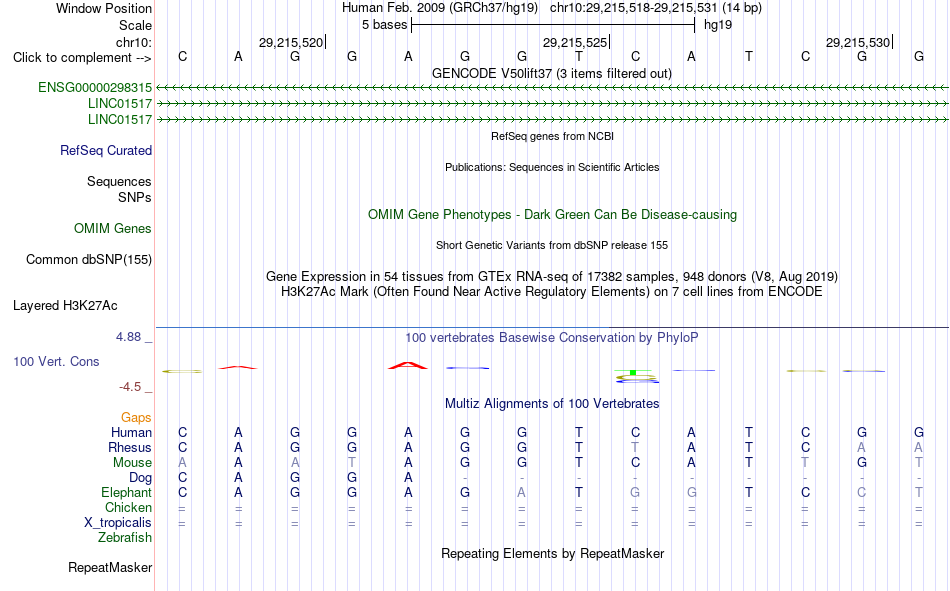Click the 4.88 upper conservation scale value
950x591 pixels.
coord(128,336)
